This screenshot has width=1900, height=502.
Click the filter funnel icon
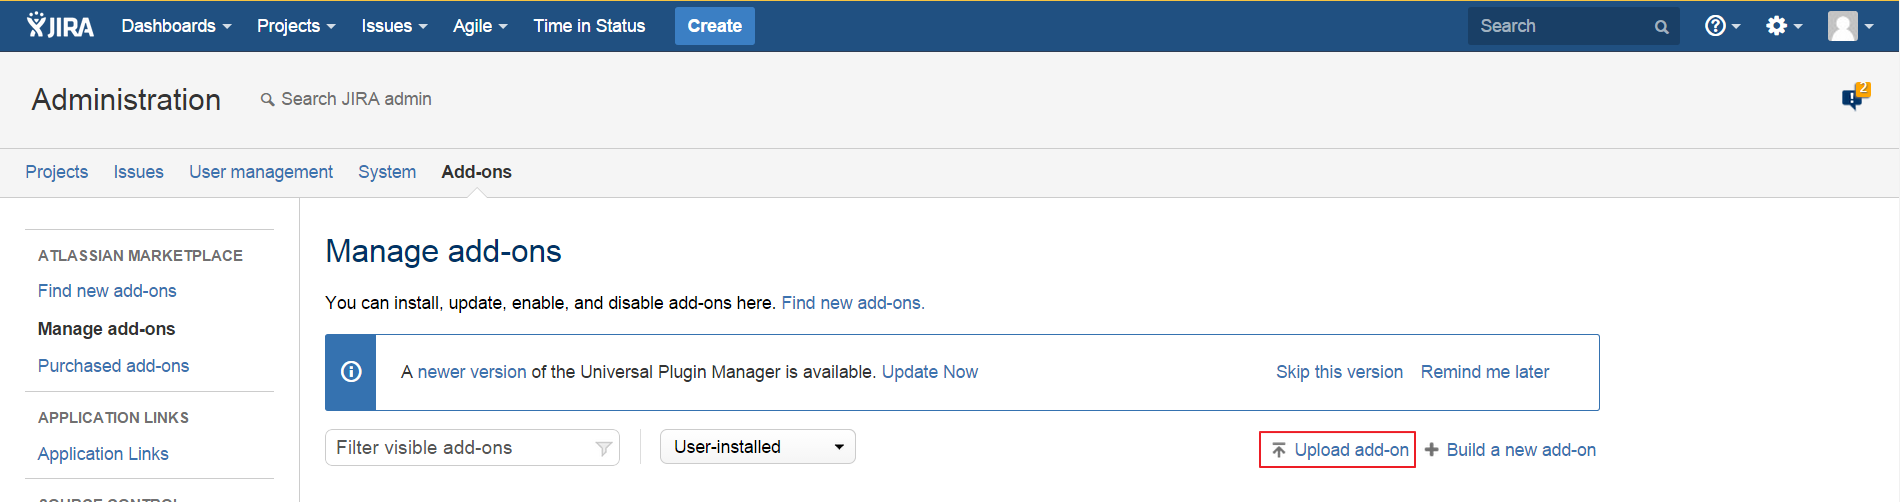point(603,448)
